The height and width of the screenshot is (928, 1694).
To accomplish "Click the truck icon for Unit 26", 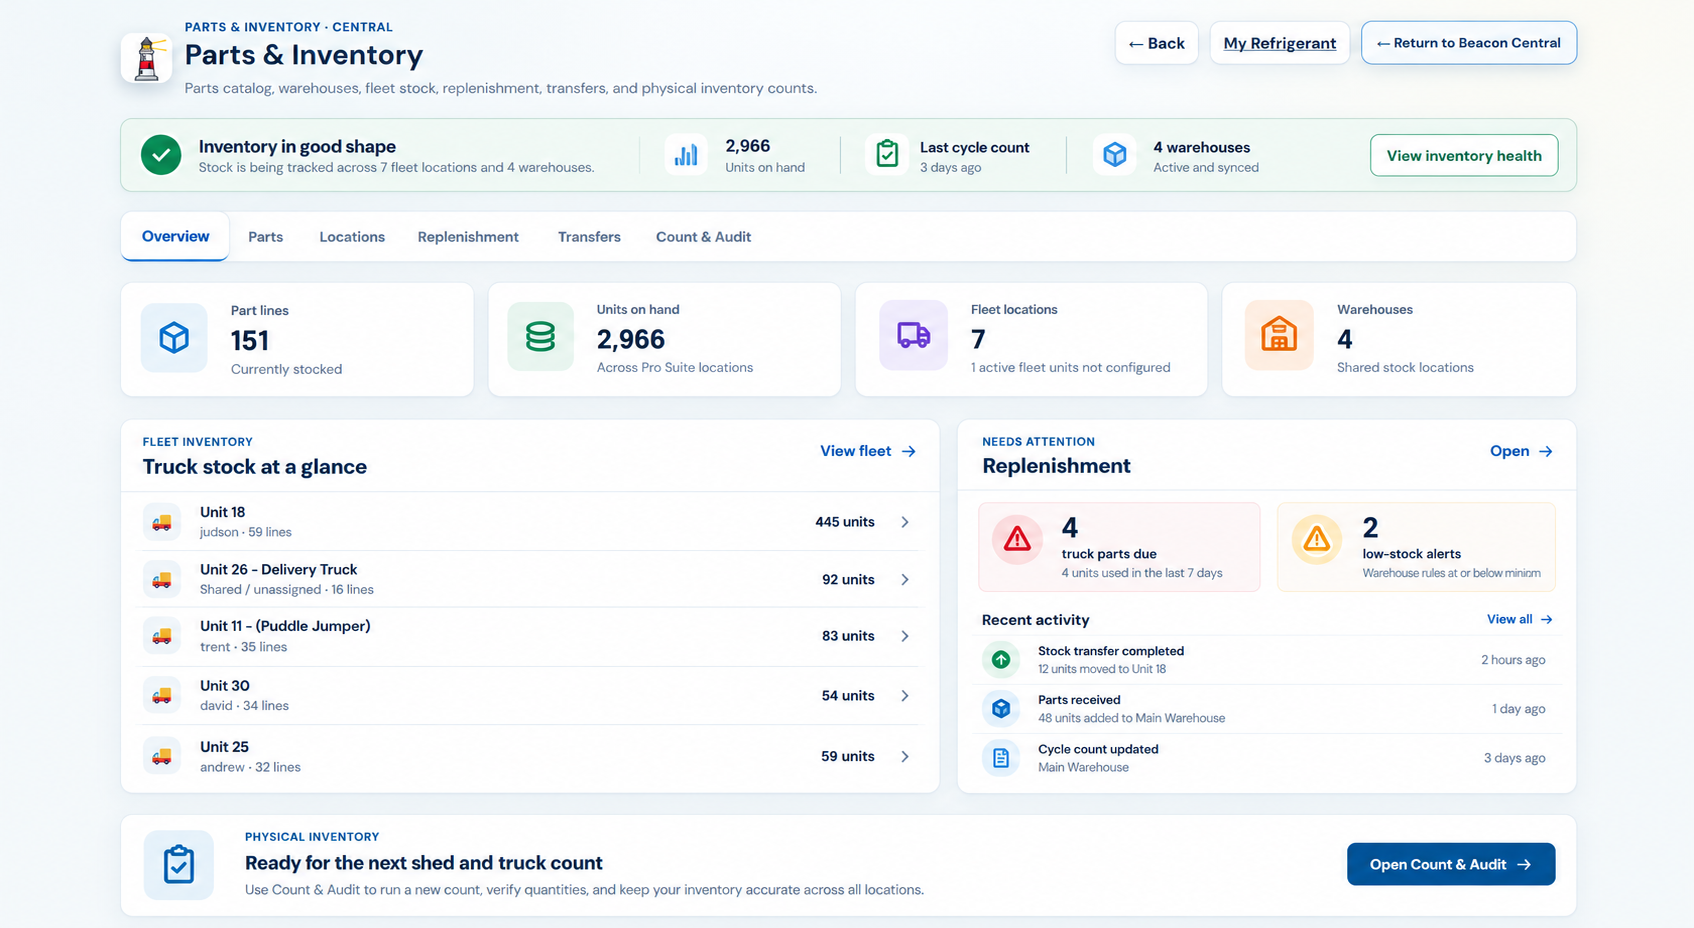I will tap(162, 579).
